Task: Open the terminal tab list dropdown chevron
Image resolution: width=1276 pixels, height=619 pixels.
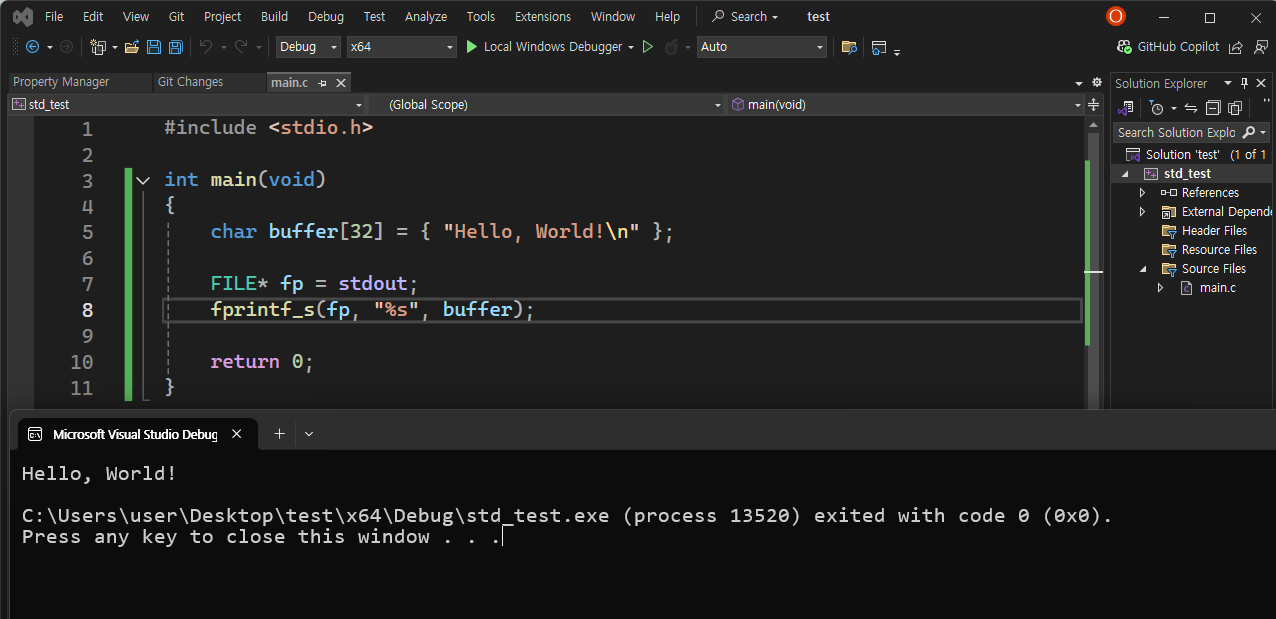Action: 309,434
